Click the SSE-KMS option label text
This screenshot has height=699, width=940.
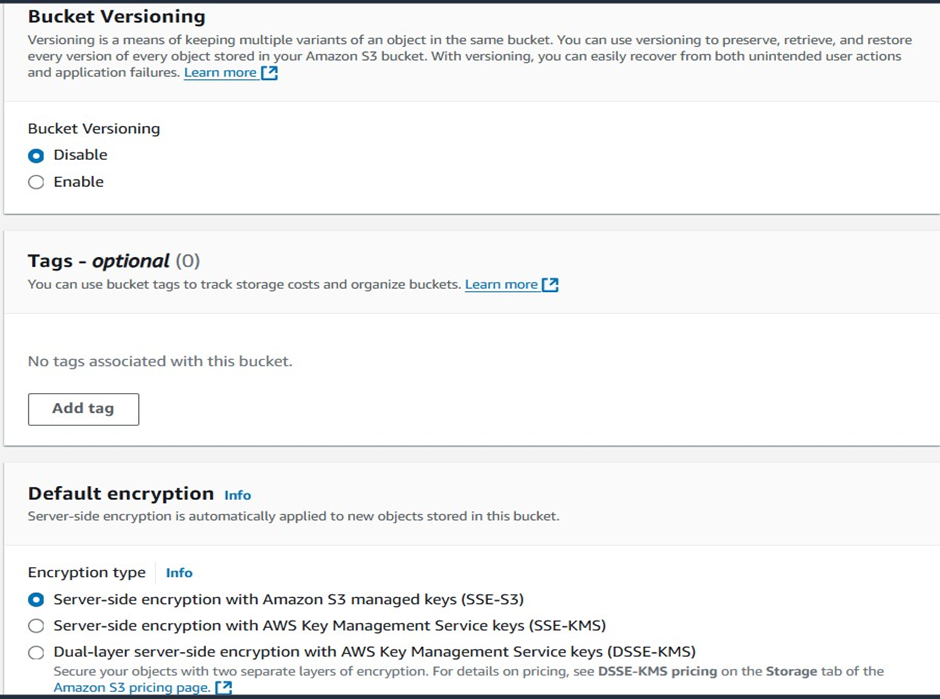[x=329, y=626]
